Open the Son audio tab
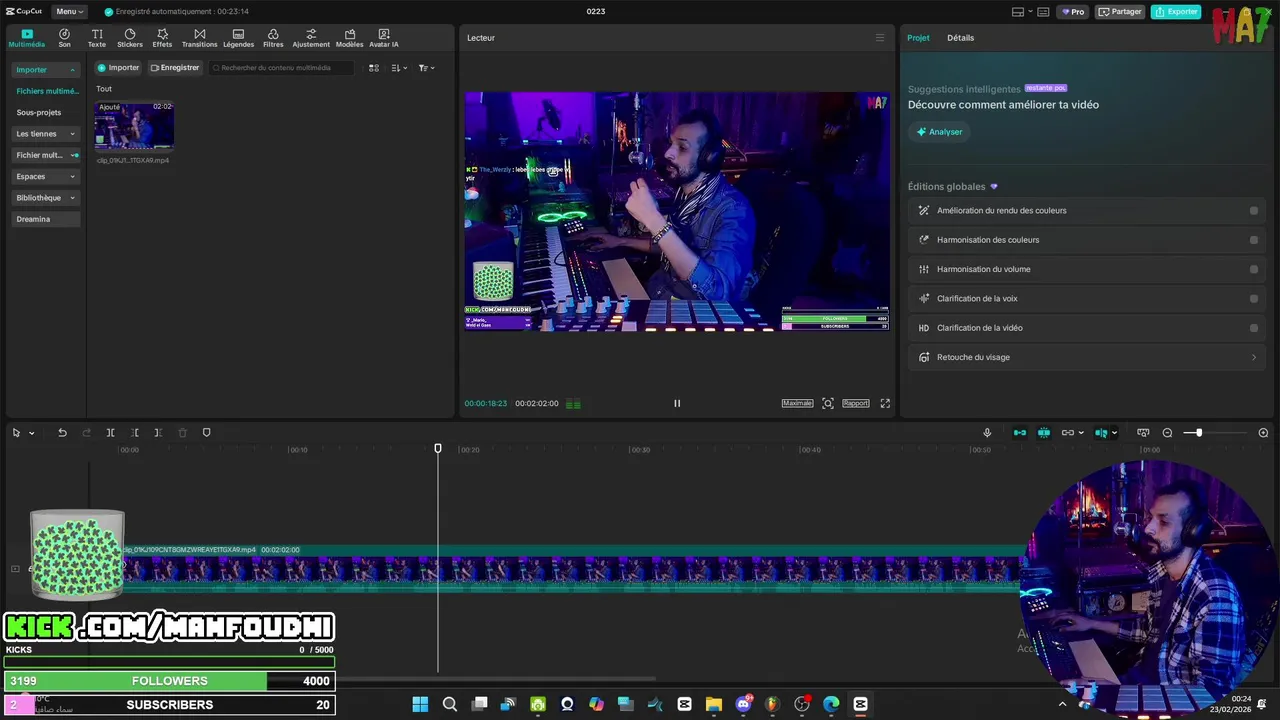Screen dimensions: 1280x720 point(64,38)
